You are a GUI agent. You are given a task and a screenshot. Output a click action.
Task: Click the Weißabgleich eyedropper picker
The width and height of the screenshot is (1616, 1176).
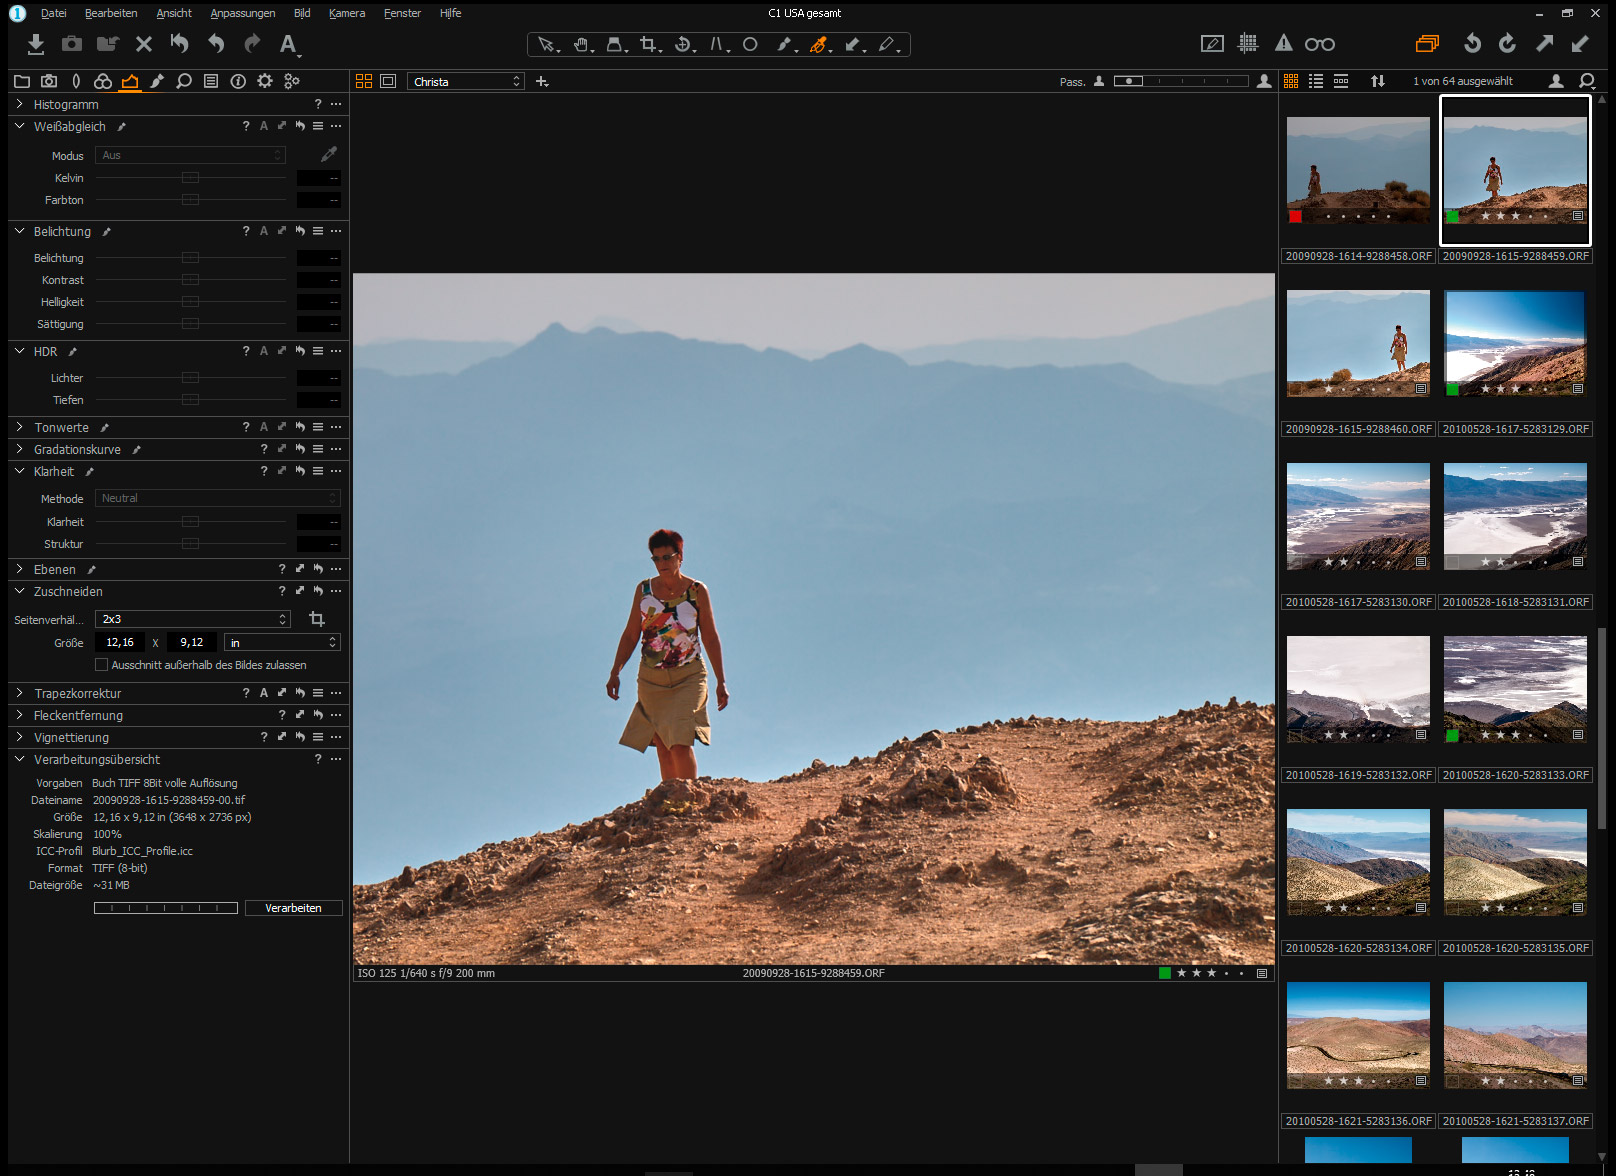[329, 155]
